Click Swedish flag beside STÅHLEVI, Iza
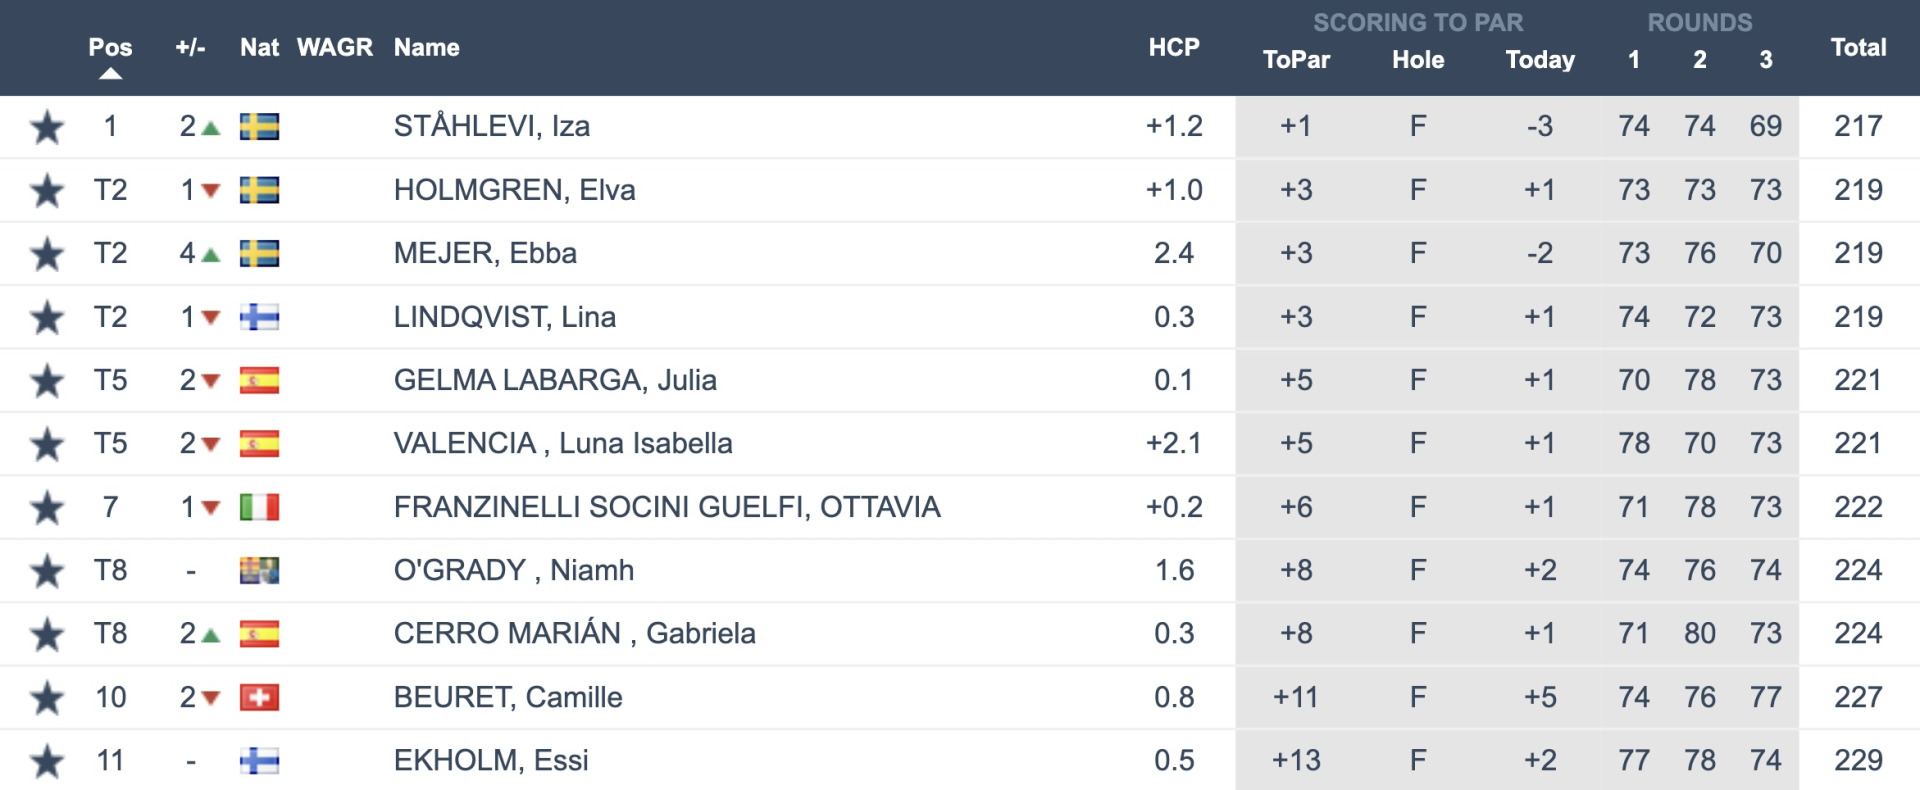 (259, 127)
